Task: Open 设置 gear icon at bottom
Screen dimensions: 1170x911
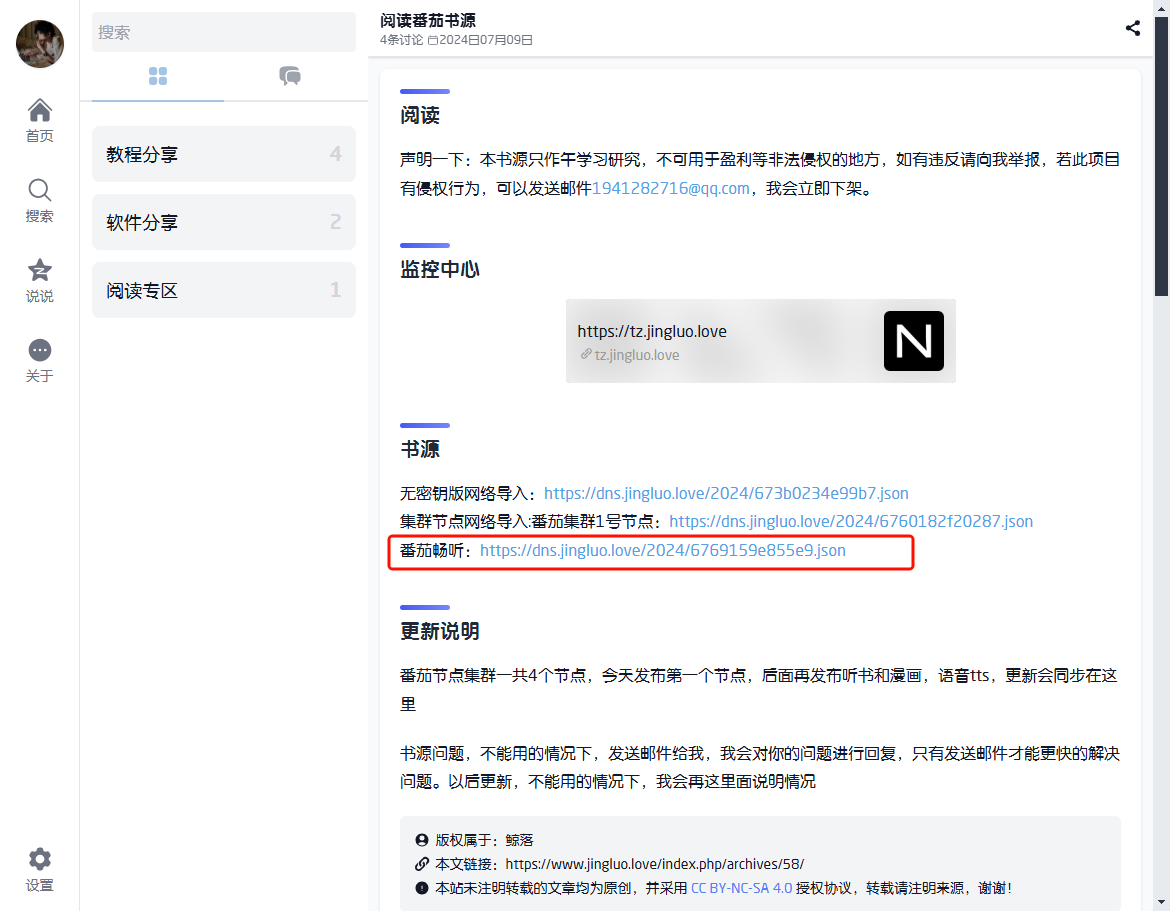Action: tap(40, 860)
